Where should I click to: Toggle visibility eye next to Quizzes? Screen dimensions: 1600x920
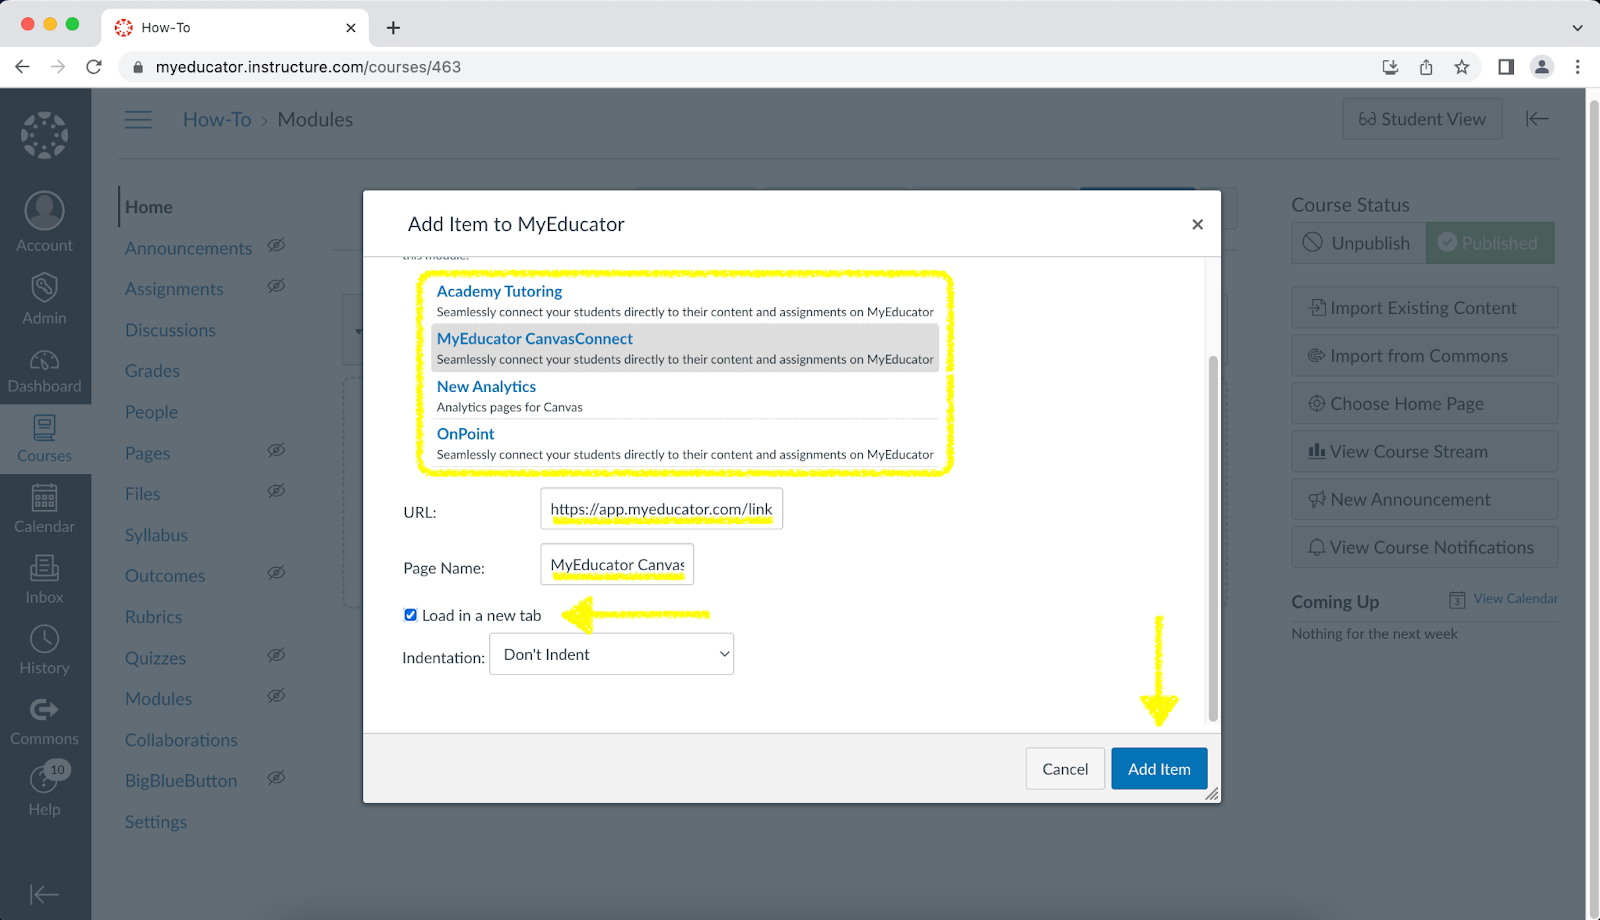(x=277, y=656)
